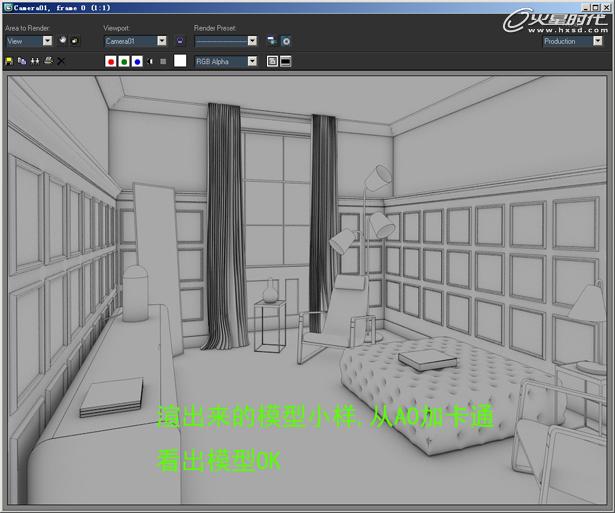Click the Print Image icon
Image resolution: width=615 pixels, height=513 pixels.
click(x=47, y=61)
